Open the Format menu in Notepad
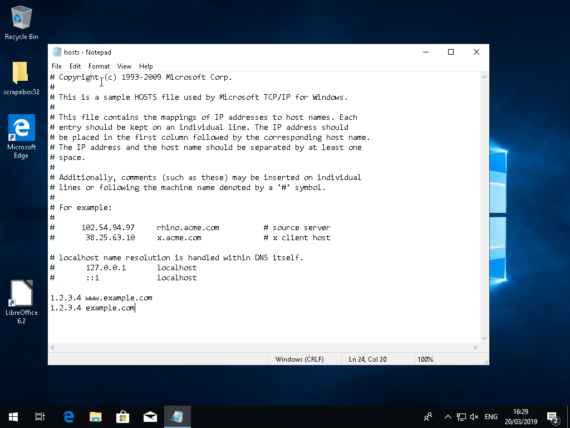This screenshot has width=570, height=428. point(99,66)
